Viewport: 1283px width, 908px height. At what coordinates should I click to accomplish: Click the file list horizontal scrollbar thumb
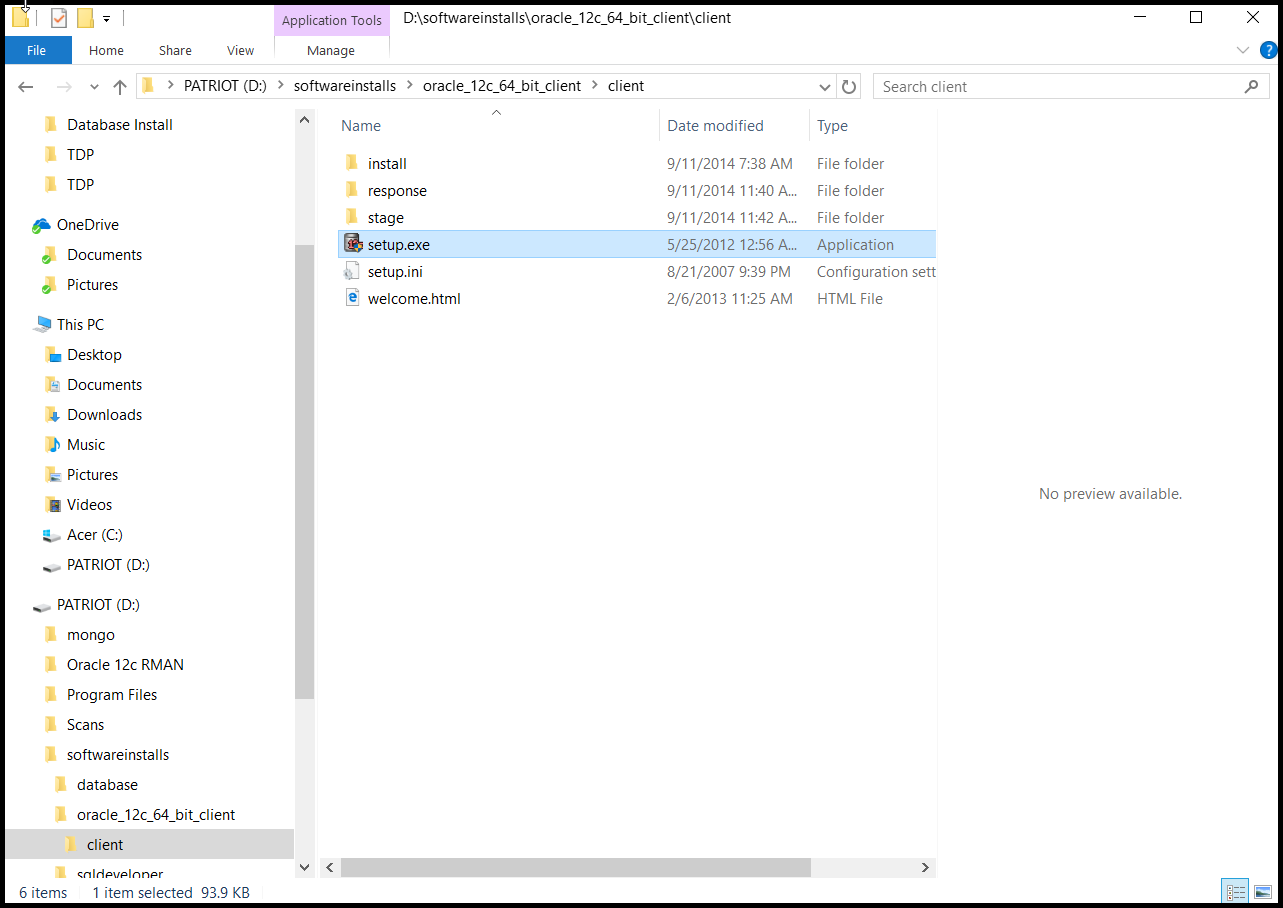click(576, 867)
